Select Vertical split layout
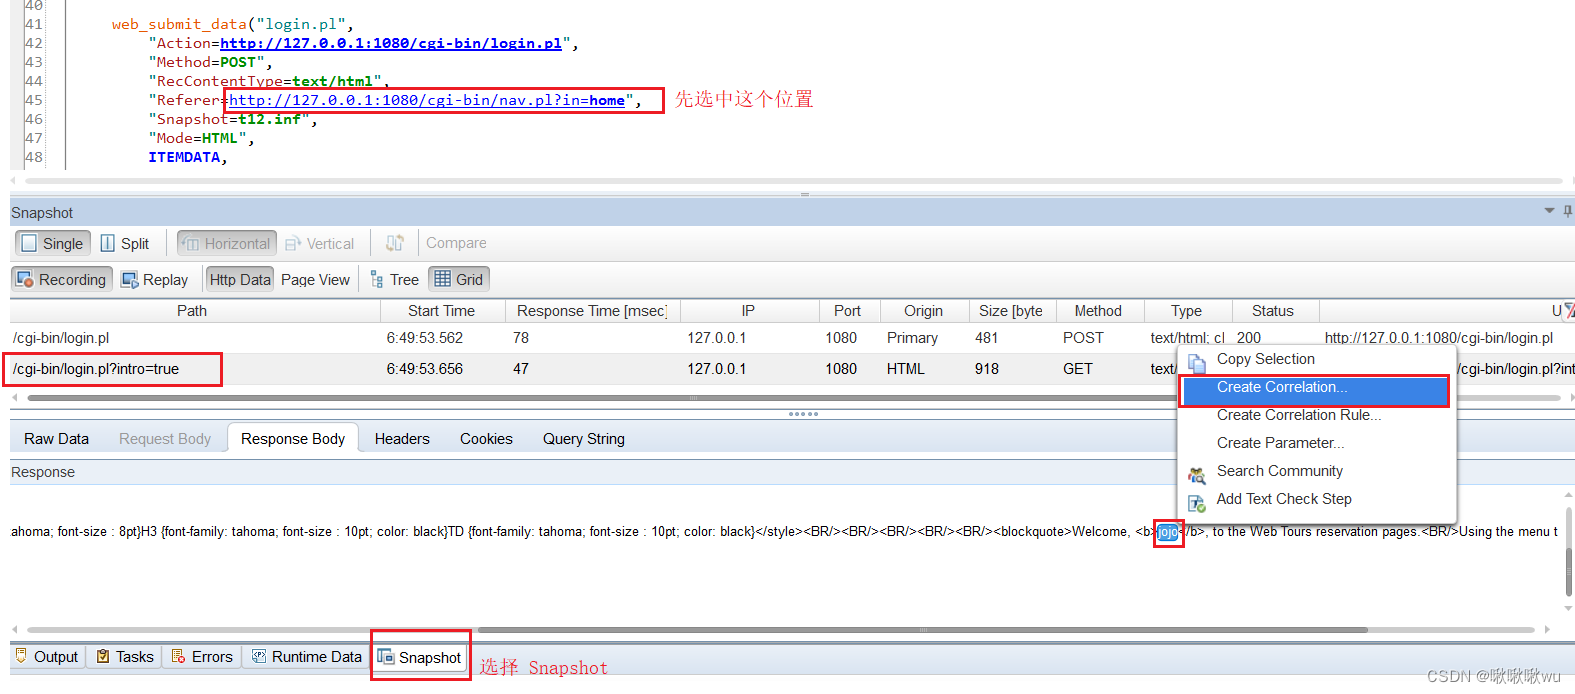The height and width of the screenshot is (694, 1575). click(x=320, y=243)
